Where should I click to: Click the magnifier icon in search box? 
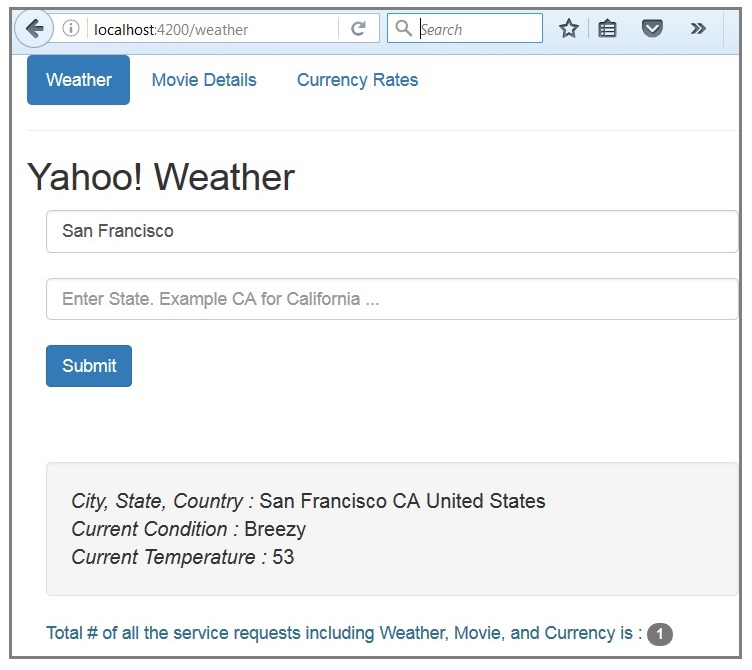pyautogui.click(x=404, y=29)
